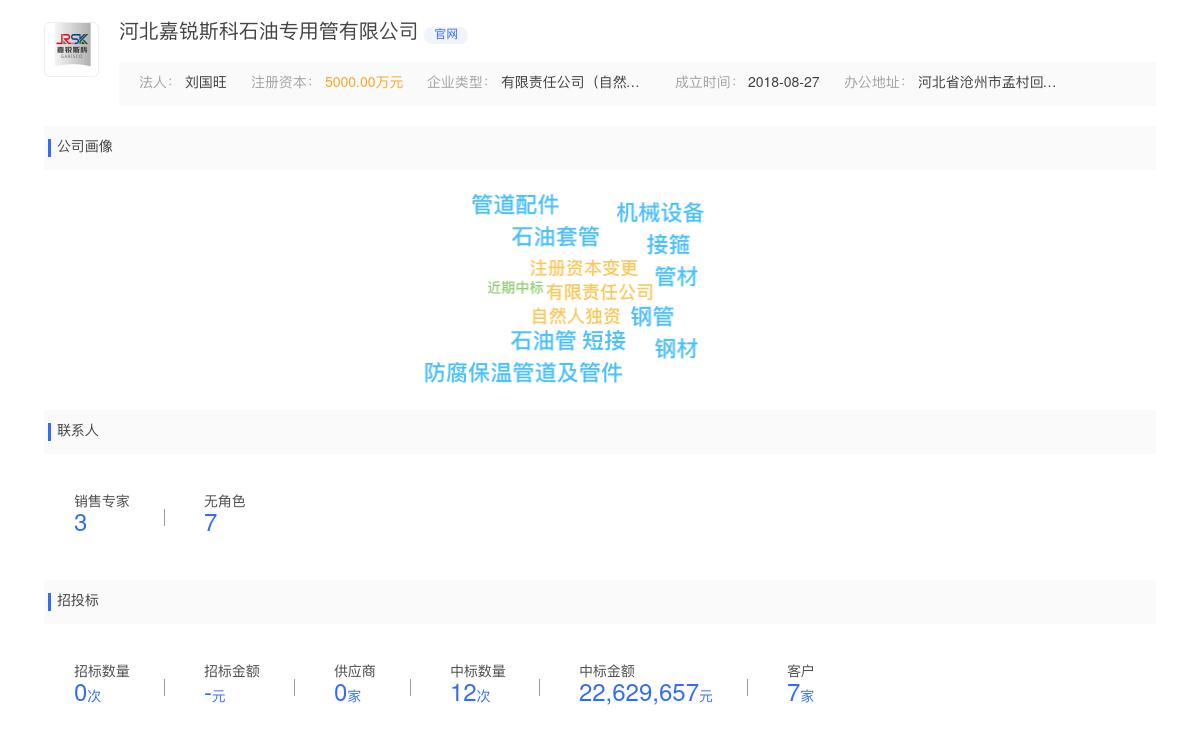Click truncated company type 有限责任公司（自然…
This screenshot has height=752, width=1200.
[570, 83]
